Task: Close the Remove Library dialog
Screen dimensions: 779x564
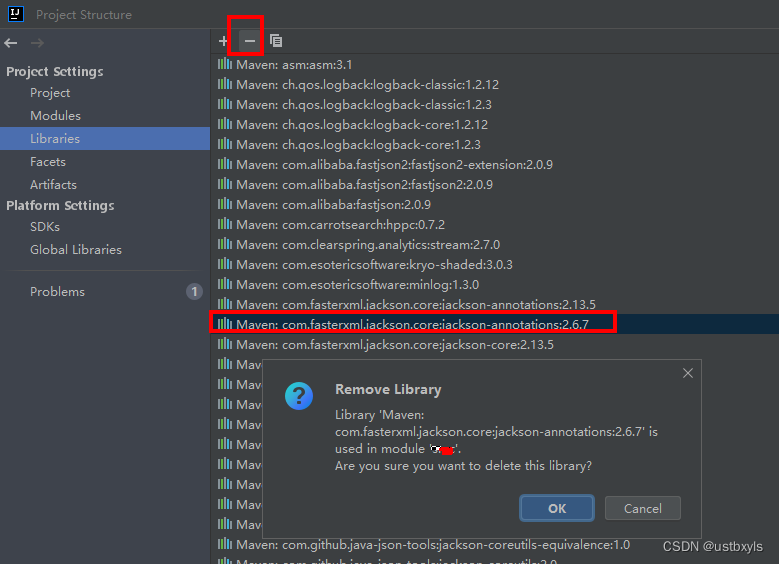Action: 688,373
